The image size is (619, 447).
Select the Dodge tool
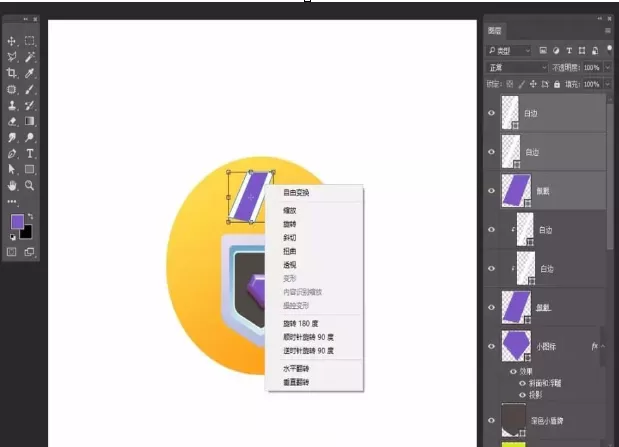tap(30, 137)
